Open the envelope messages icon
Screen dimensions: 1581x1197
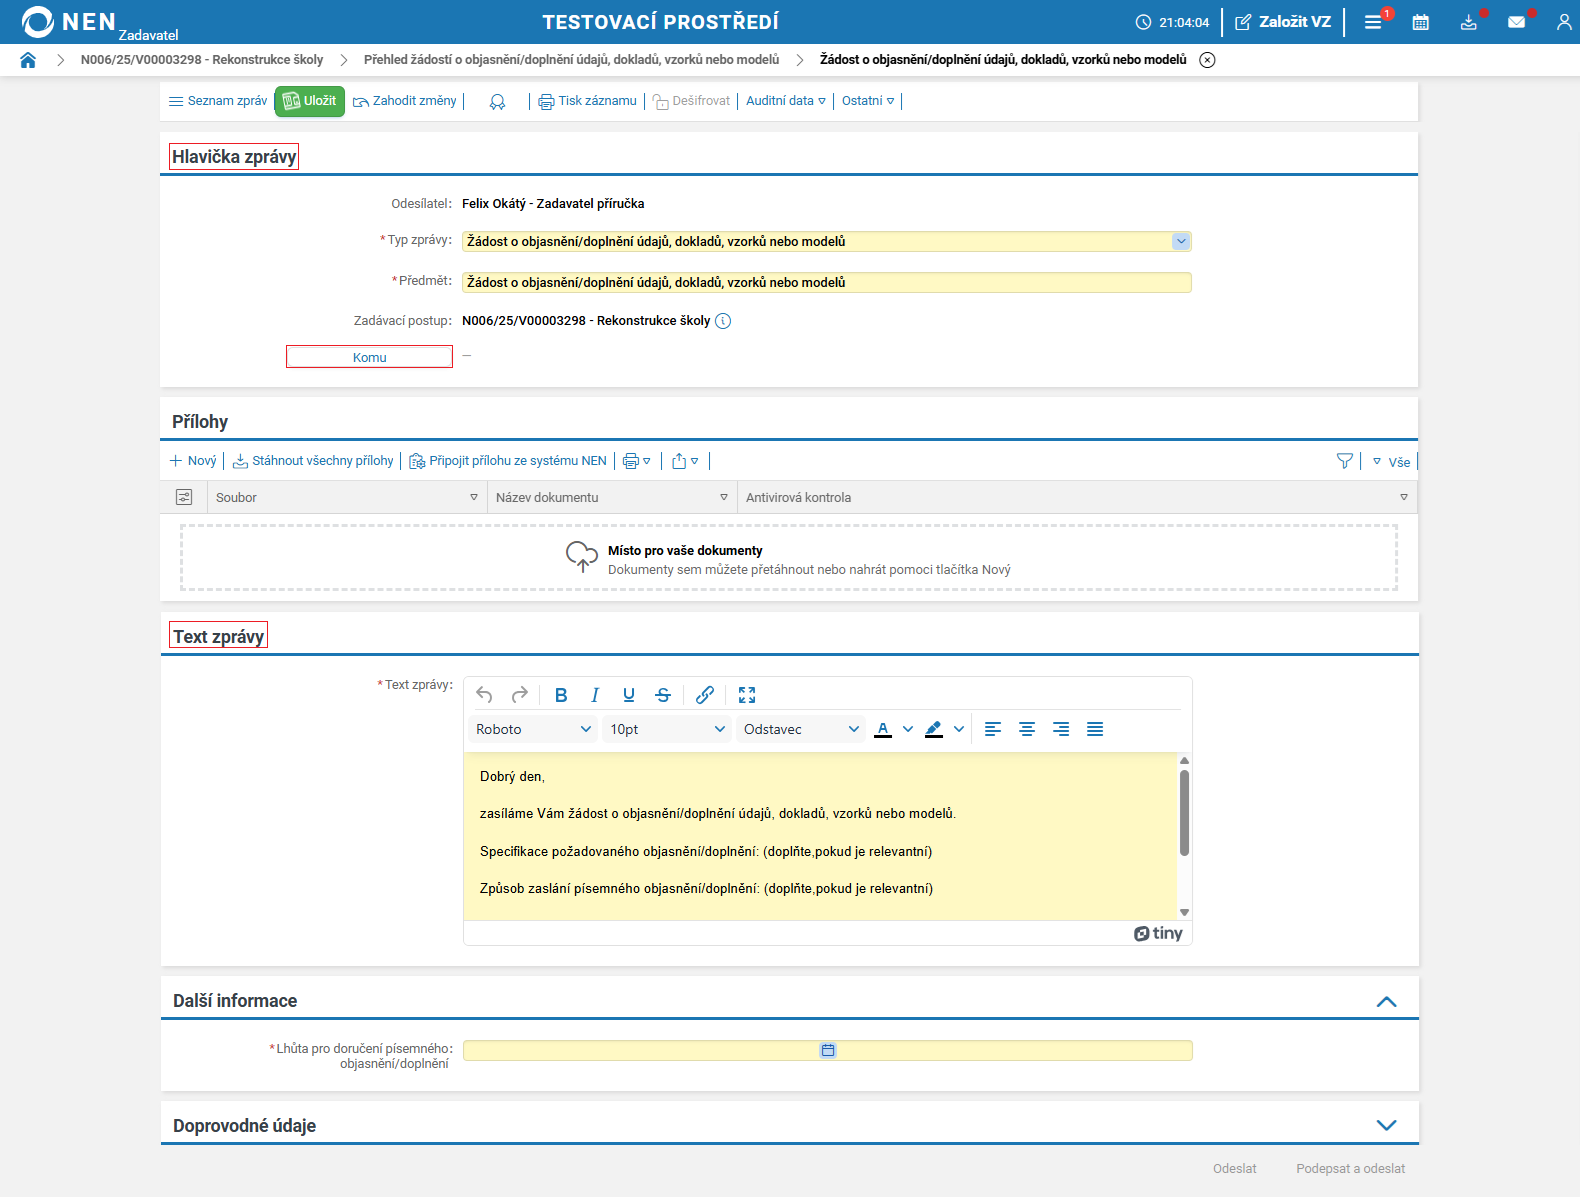click(1516, 22)
